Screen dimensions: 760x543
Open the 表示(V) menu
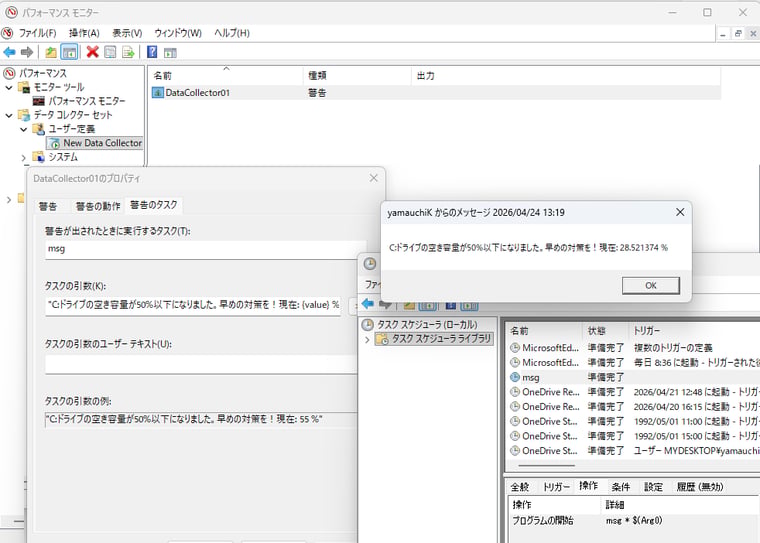tap(127, 33)
